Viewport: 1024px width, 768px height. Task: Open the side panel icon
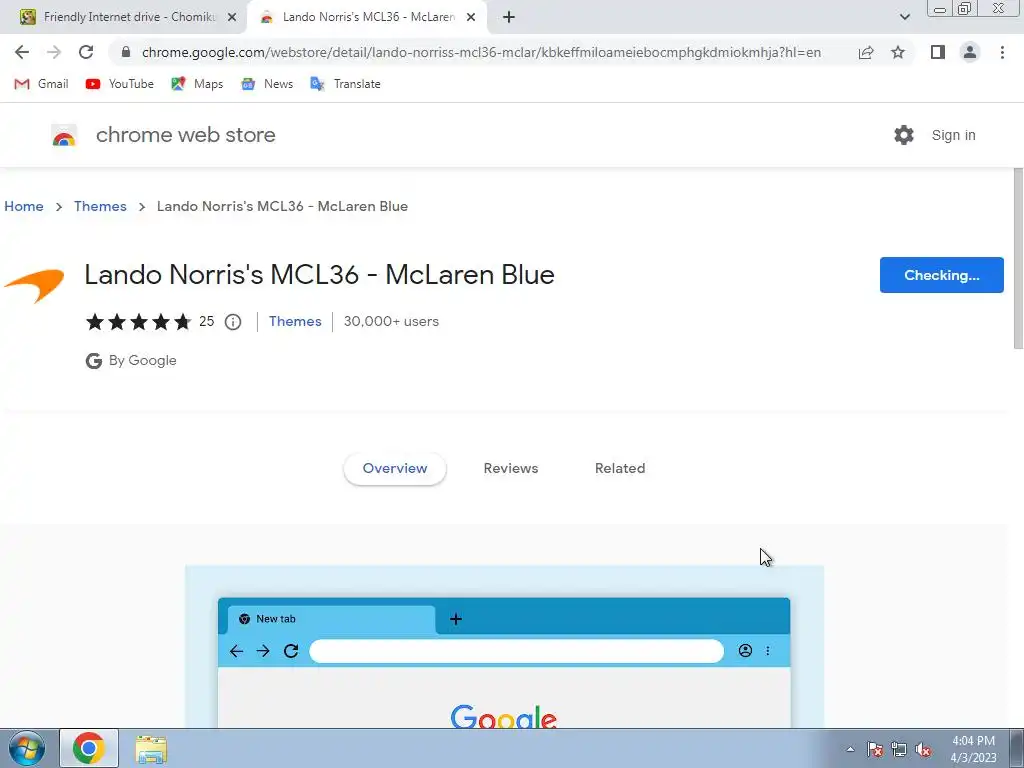tap(938, 52)
